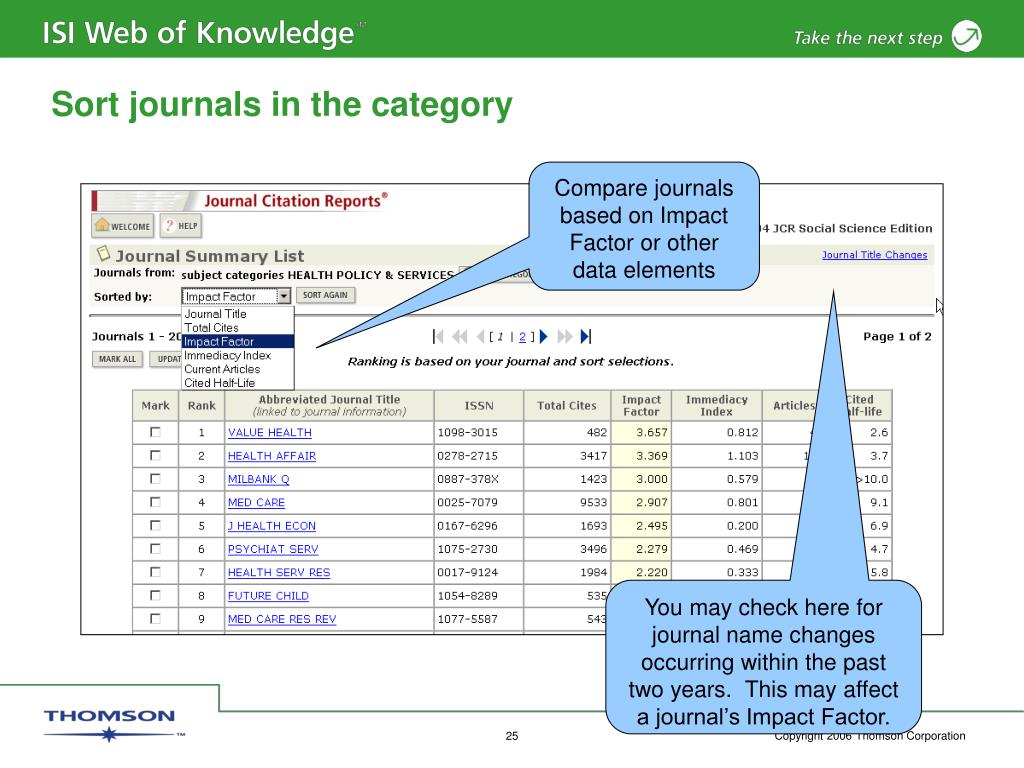Check the mark box for FUTURE CHILD

point(155,595)
